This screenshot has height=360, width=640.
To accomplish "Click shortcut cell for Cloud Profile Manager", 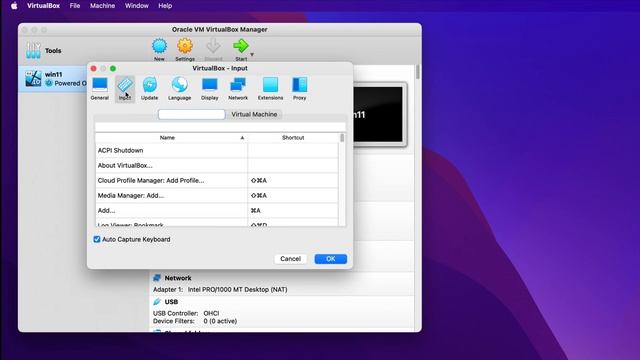I will coord(293,180).
